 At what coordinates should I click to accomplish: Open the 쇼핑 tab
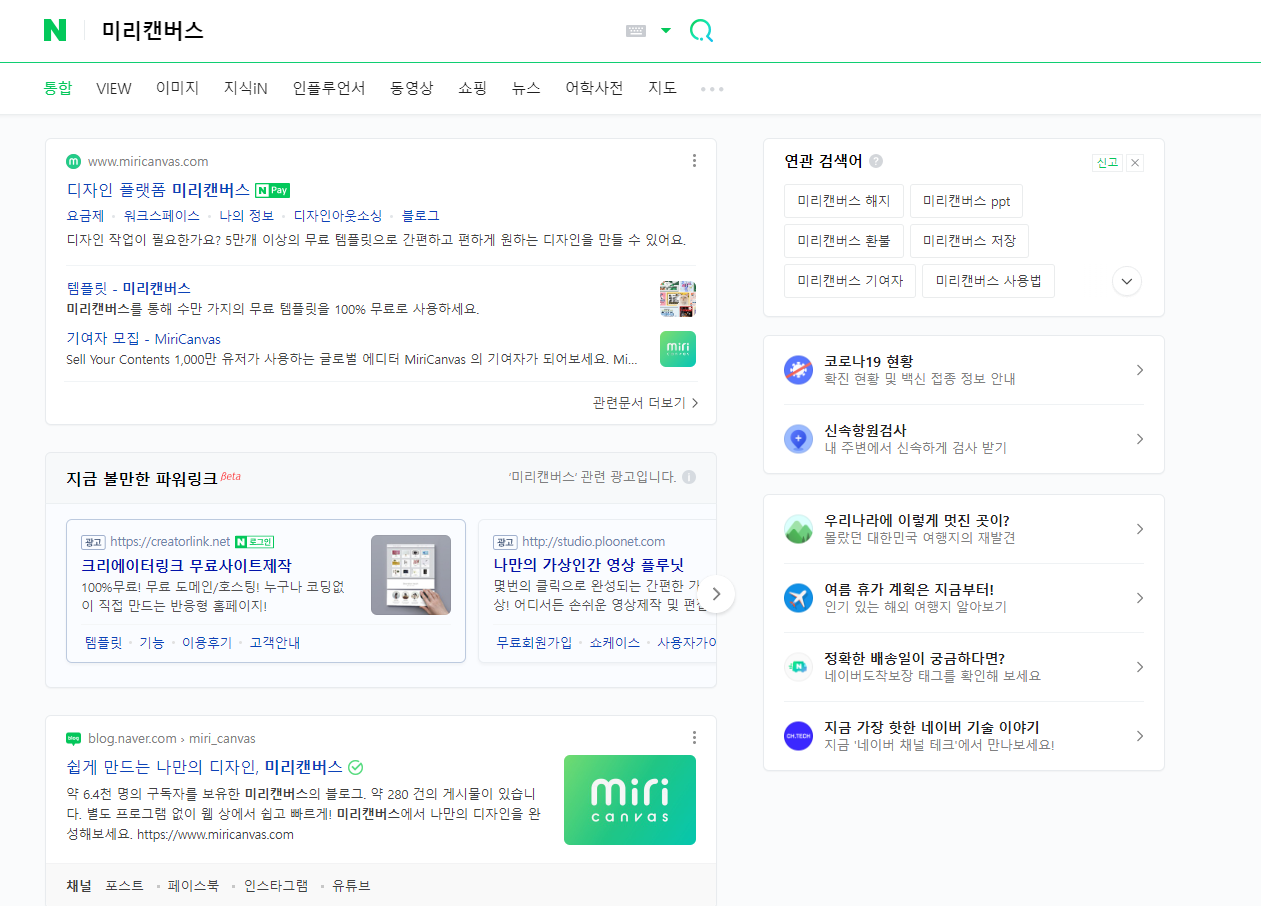[473, 88]
